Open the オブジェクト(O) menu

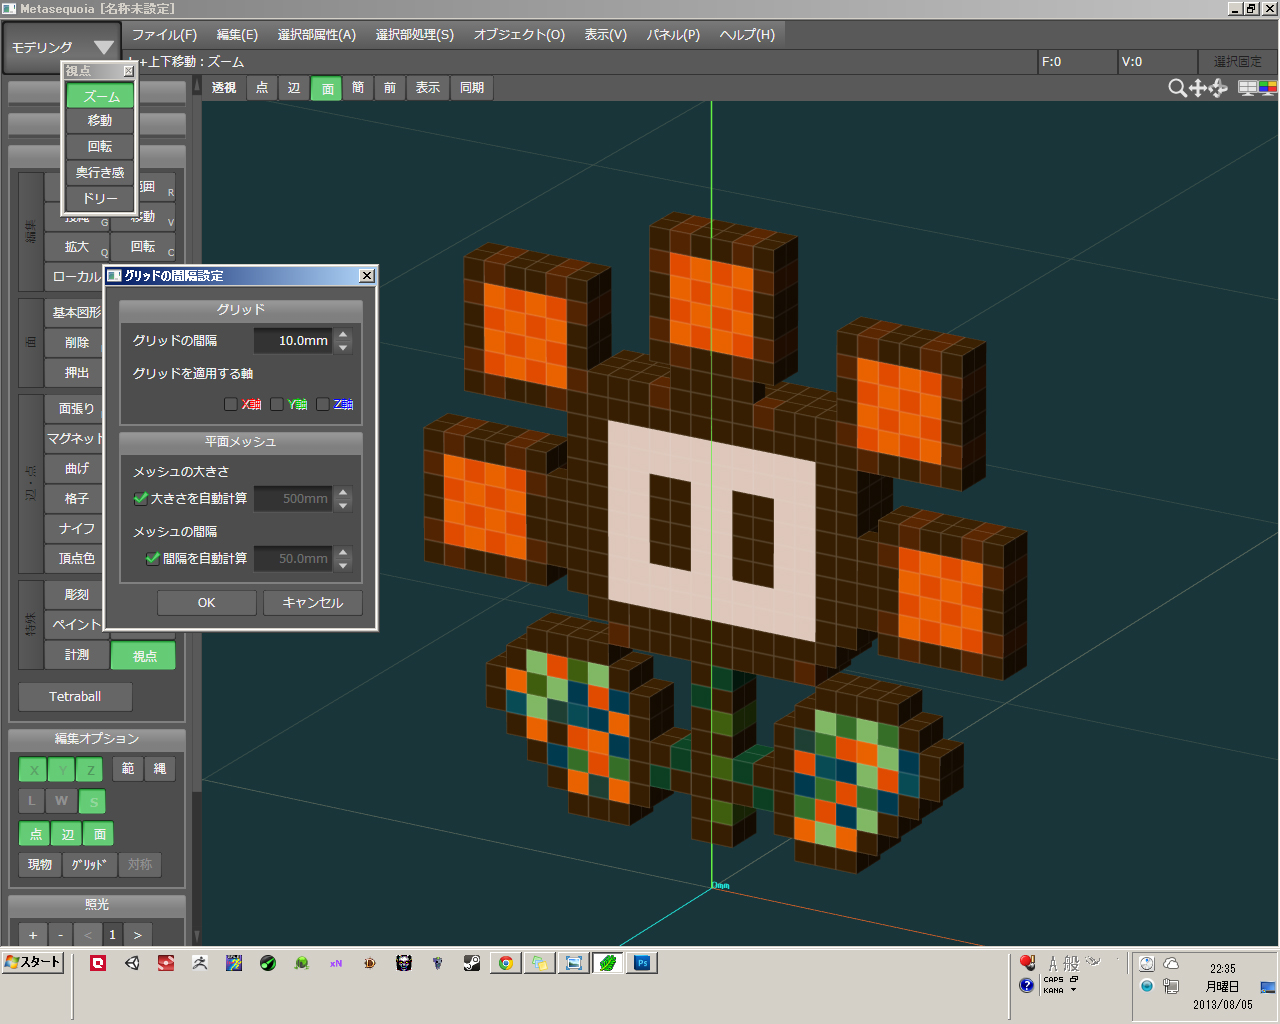(519, 35)
